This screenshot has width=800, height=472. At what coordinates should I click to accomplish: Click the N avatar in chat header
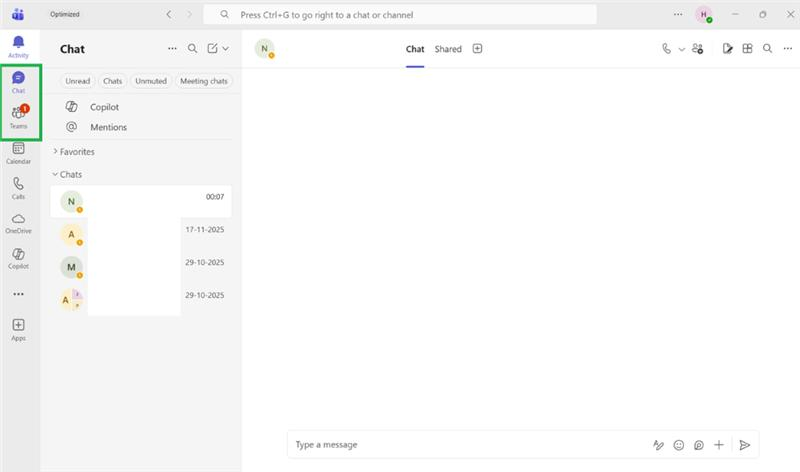pos(264,48)
